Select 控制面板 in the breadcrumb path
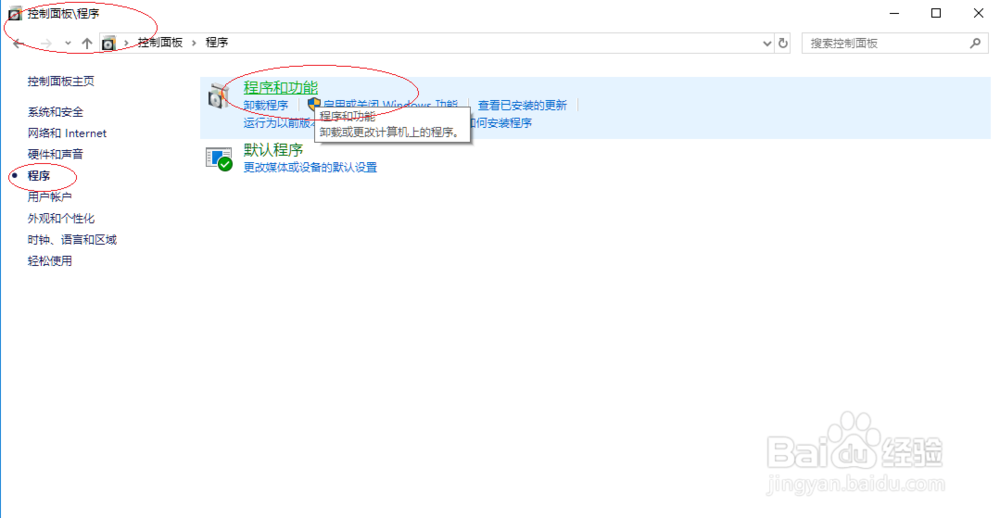The image size is (1000, 518). point(160,42)
